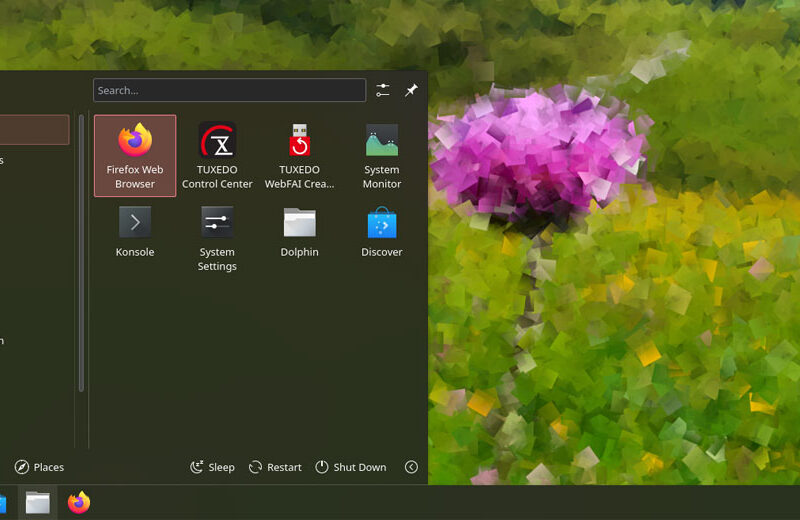800x520 pixels.
Task: Put the computer to Sleep
Action: (x=212, y=467)
